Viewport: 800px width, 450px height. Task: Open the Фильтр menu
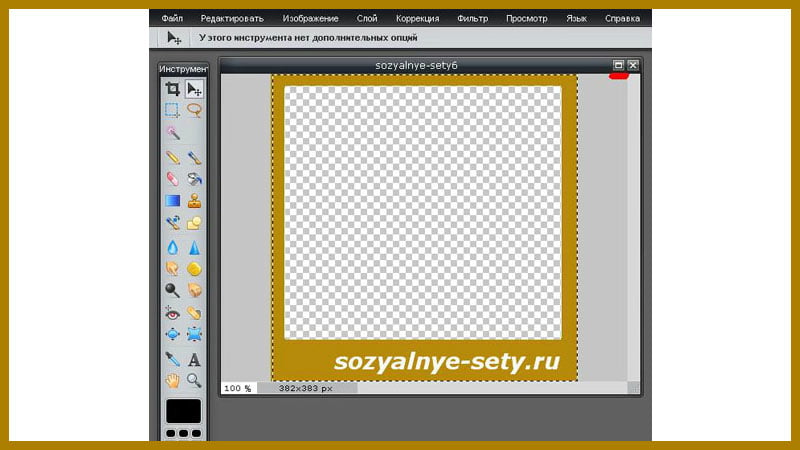pyautogui.click(x=472, y=18)
